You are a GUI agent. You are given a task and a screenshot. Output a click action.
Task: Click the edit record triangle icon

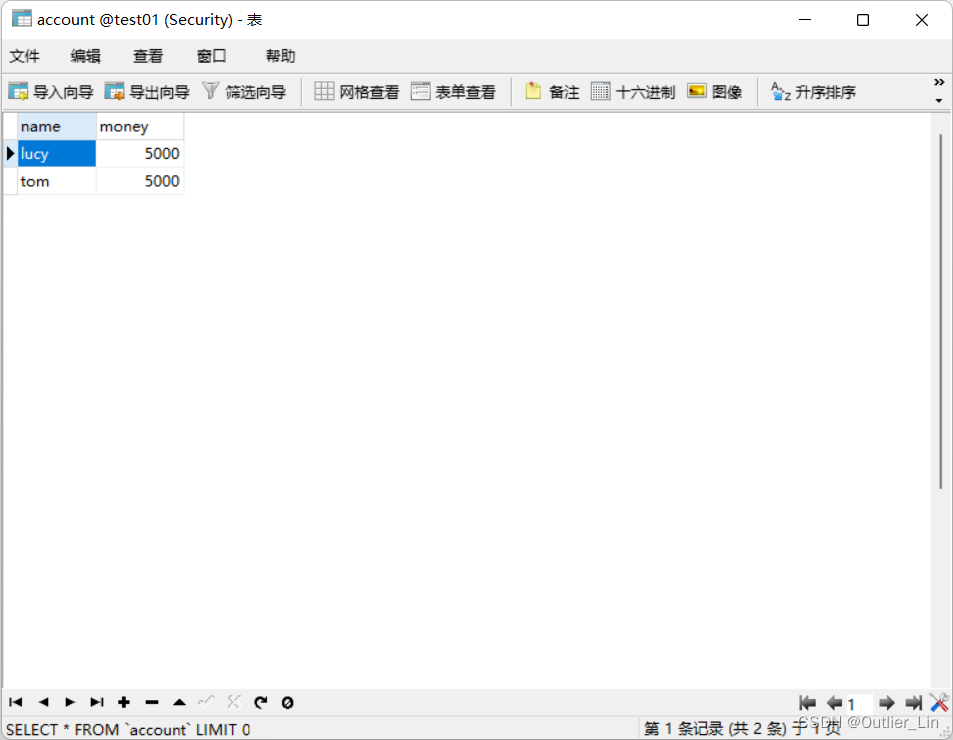(x=179, y=702)
